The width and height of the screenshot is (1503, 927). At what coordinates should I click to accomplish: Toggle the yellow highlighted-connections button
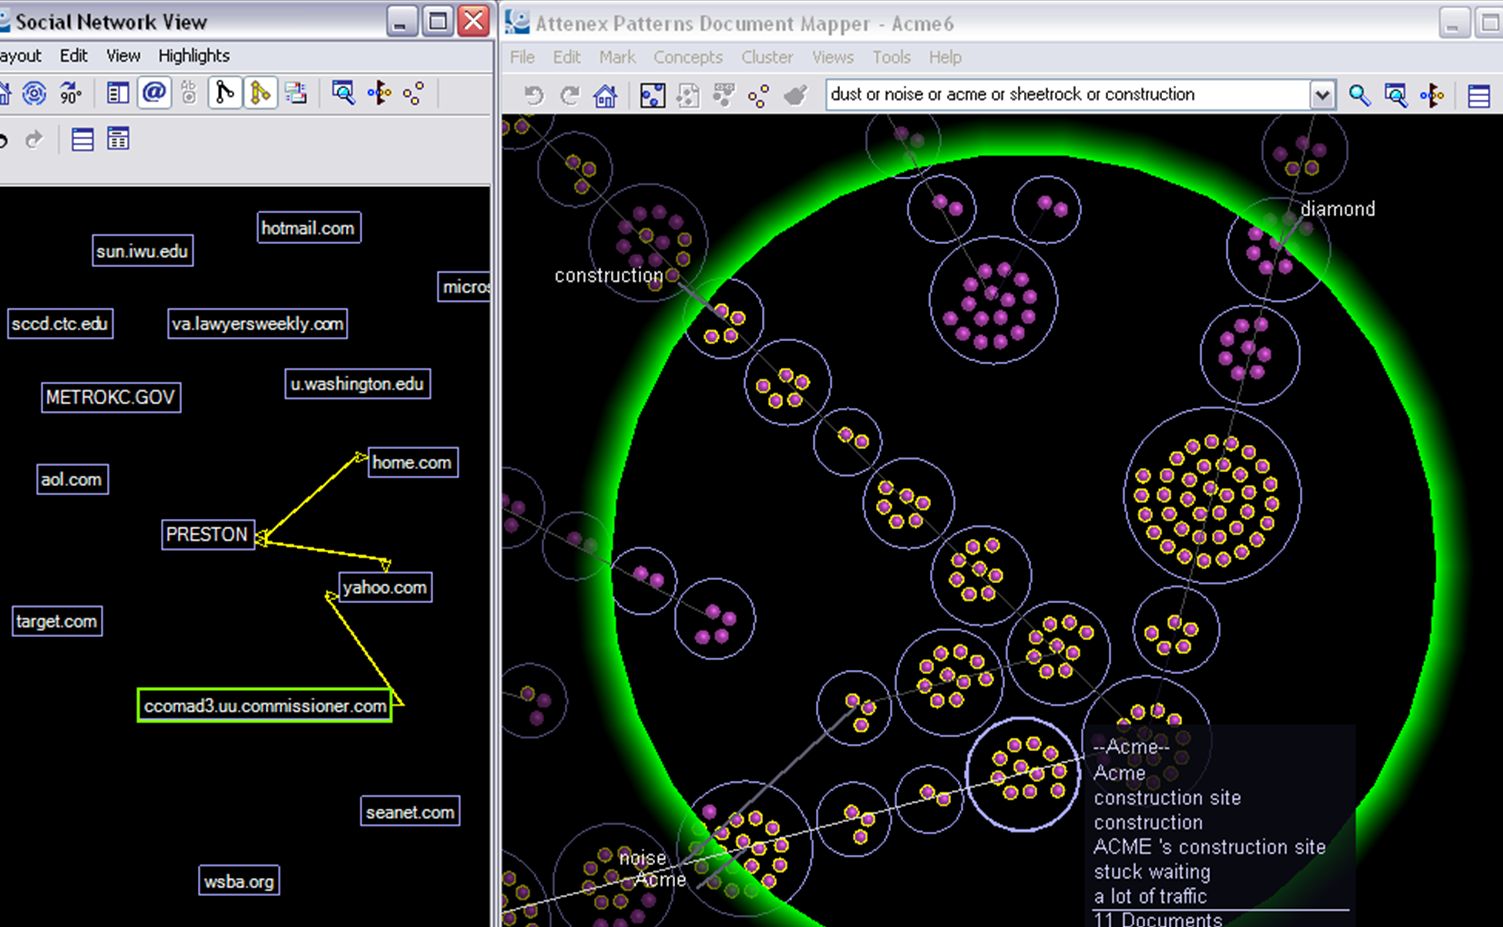pyautogui.click(x=260, y=94)
